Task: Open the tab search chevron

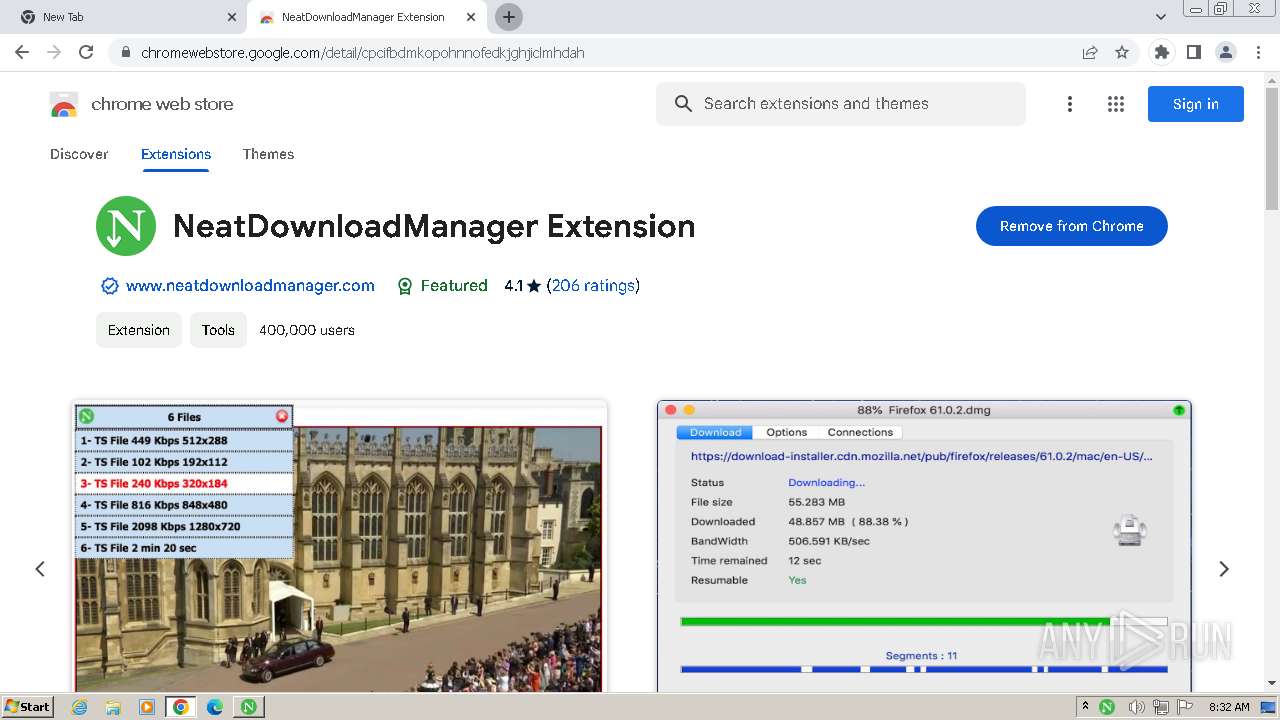Action: click(1160, 17)
